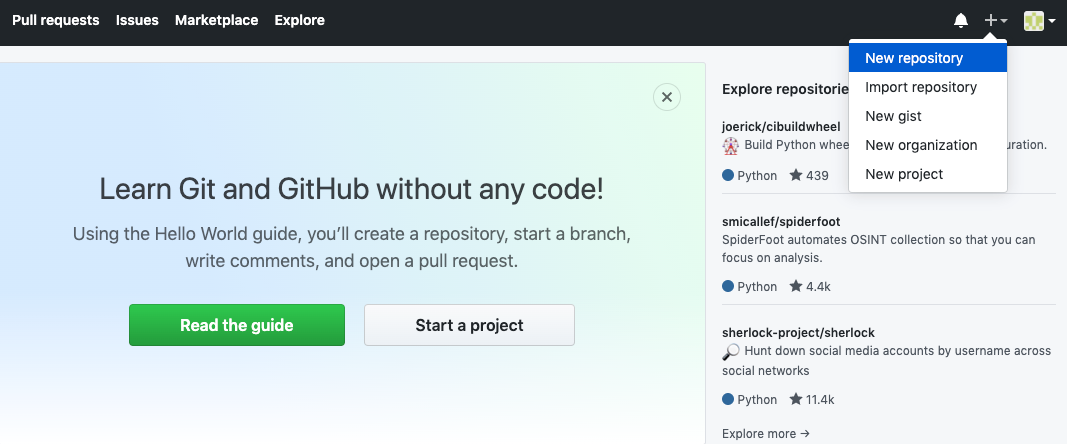The width and height of the screenshot is (1067, 444).
Task: Click the ferris wheel emoji in cibuildwheel description
Action: 731,145
